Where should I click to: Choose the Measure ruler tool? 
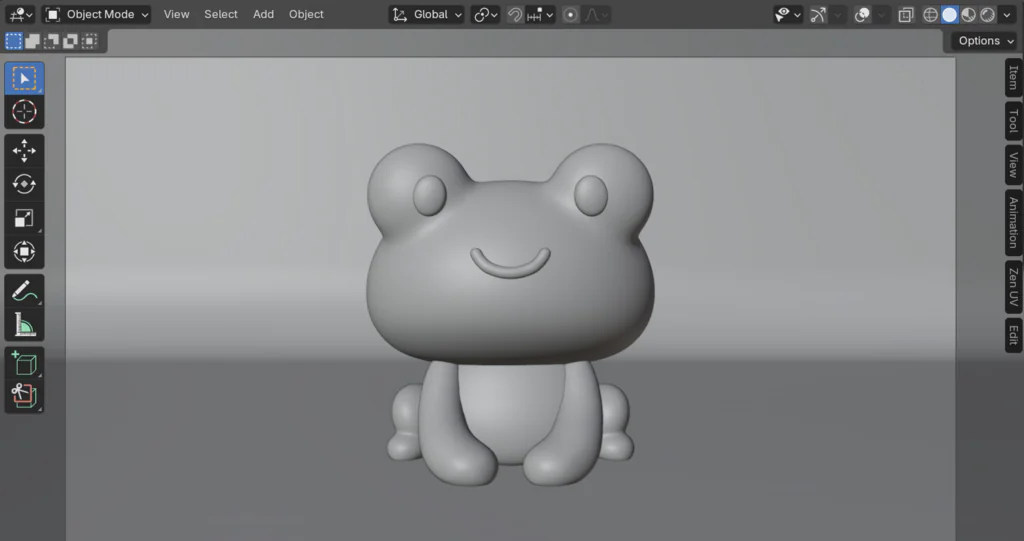click(x=24, y=325)
